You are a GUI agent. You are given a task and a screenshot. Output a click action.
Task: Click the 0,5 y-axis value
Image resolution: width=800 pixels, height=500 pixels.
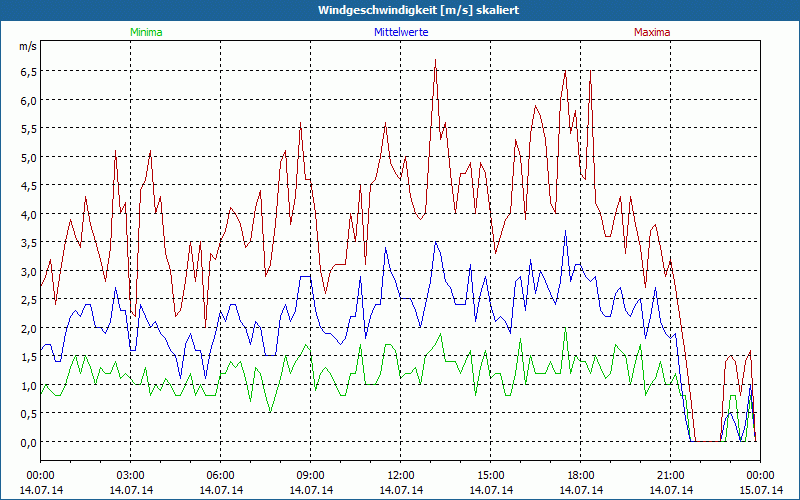pyautogui.click(x=29, y=414)
